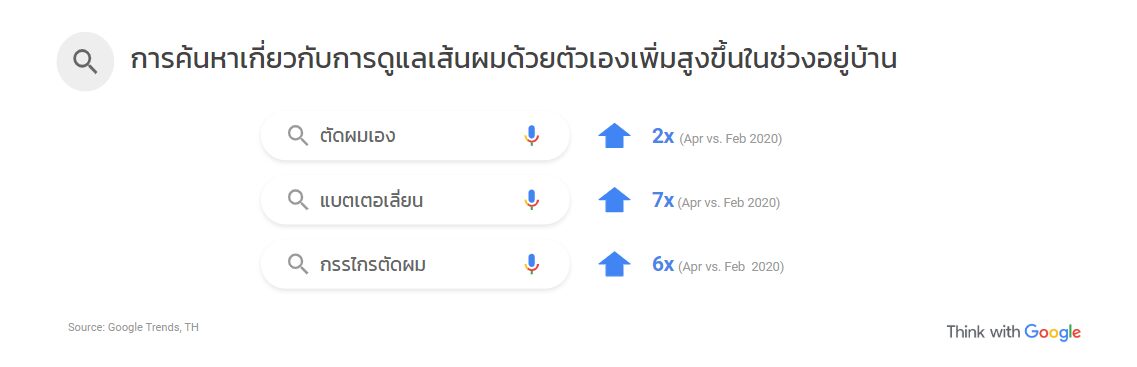
Task: Click the Thai headline about hair care searches
Action: coord(513,59)
